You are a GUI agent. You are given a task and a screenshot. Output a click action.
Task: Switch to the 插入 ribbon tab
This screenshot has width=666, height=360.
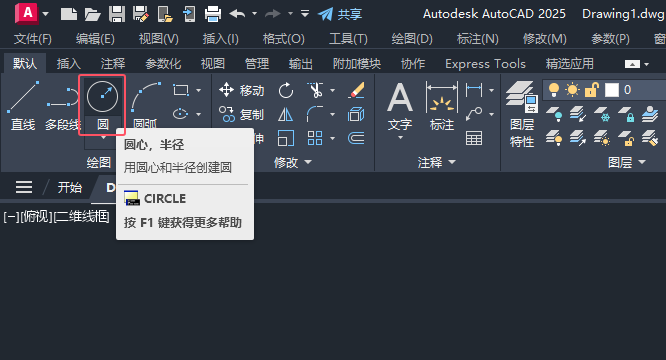click(69, 64)
